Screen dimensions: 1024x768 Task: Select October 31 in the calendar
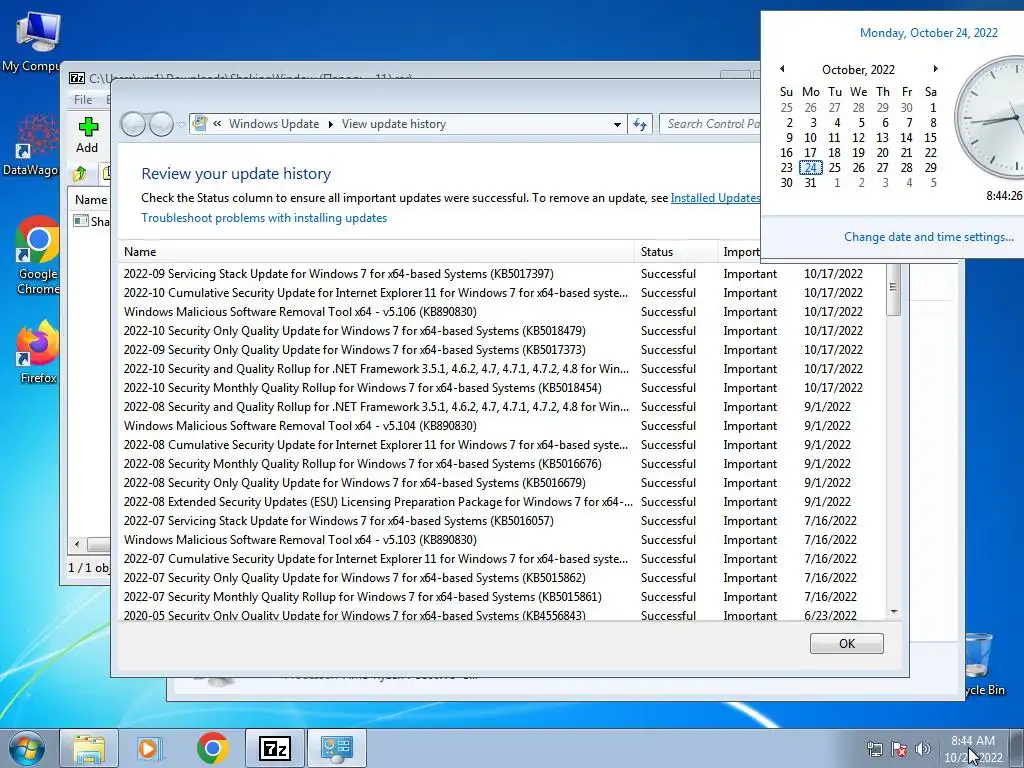pyautogui.click(x=810, y=183)
